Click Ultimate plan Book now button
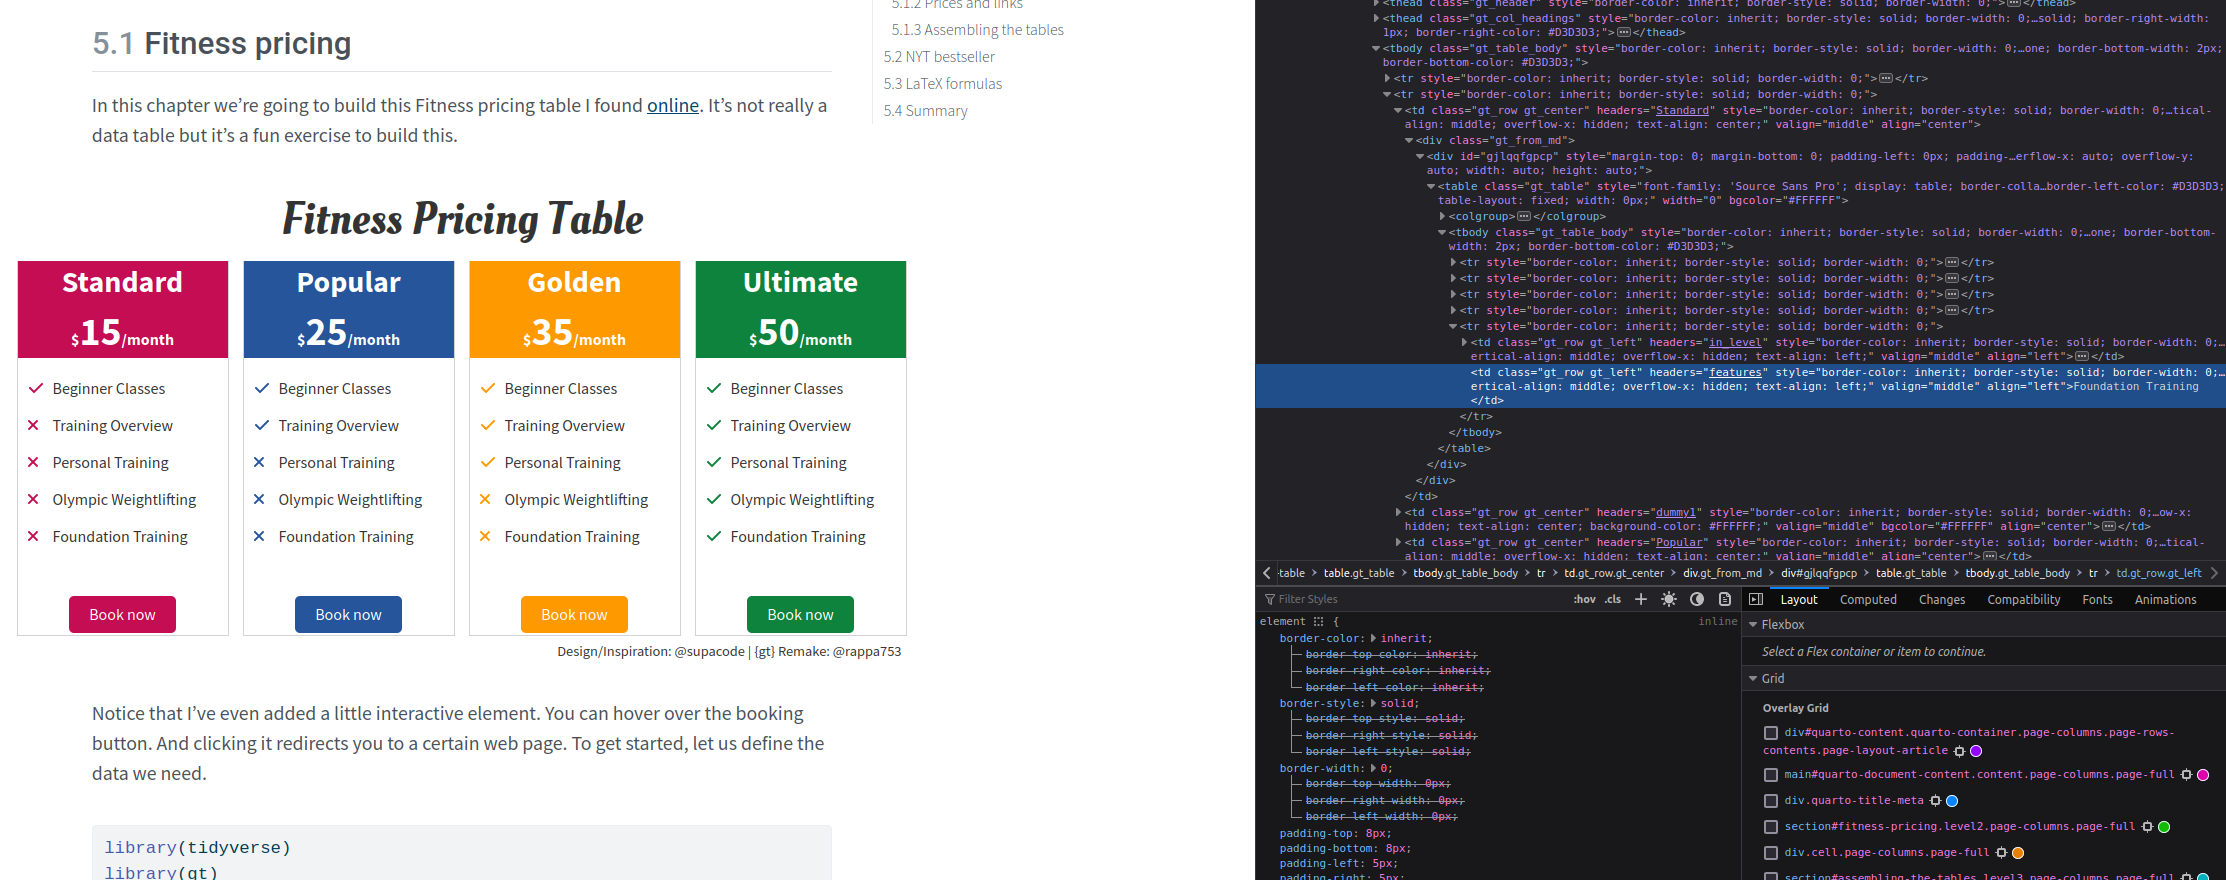This screenshot has height=880, width=2226. pyautogui.click(x=800, y=614)
